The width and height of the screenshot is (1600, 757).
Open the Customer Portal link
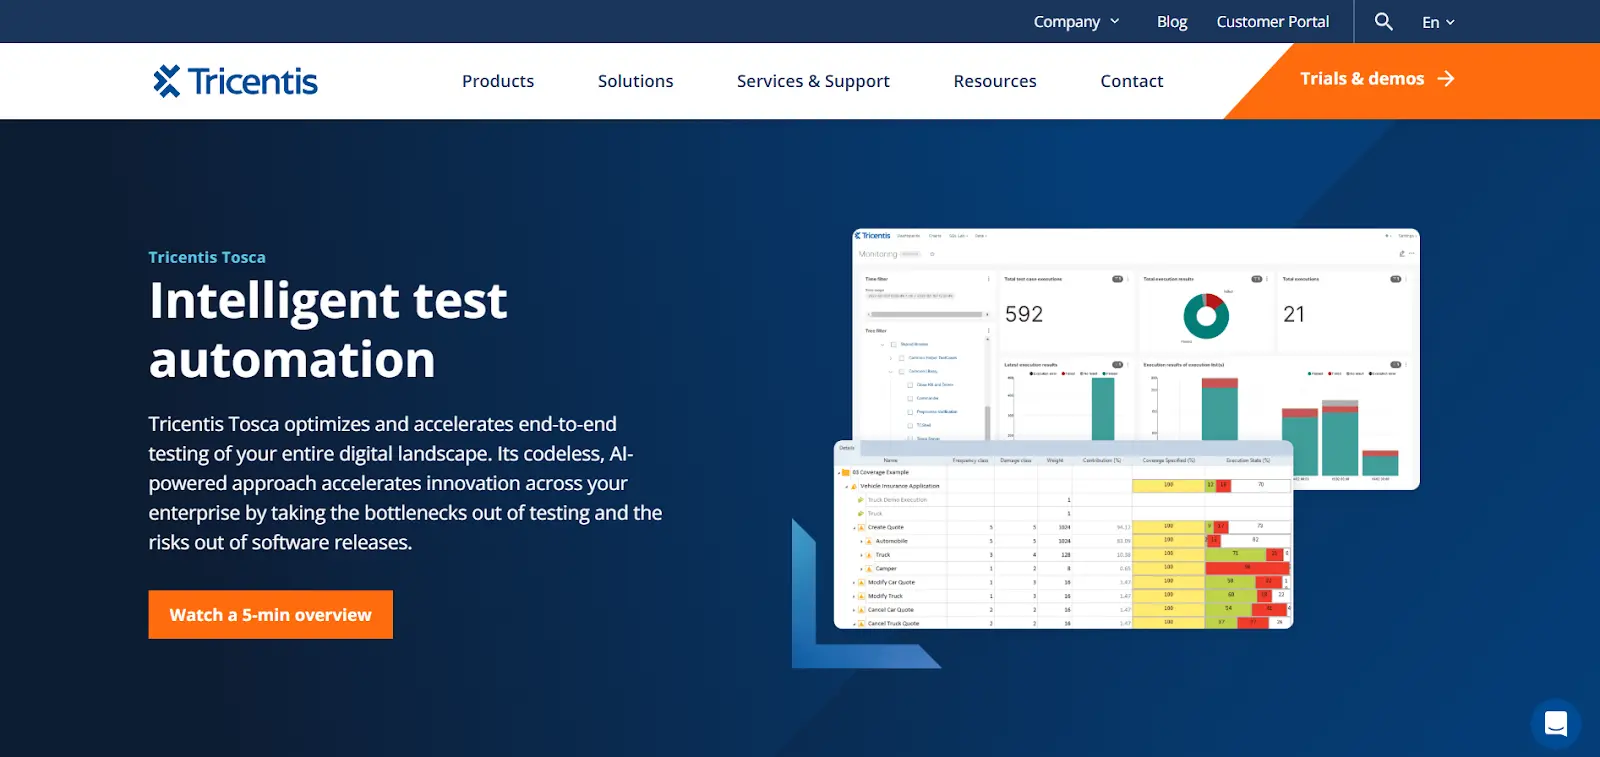click(x=1273, y=21)
